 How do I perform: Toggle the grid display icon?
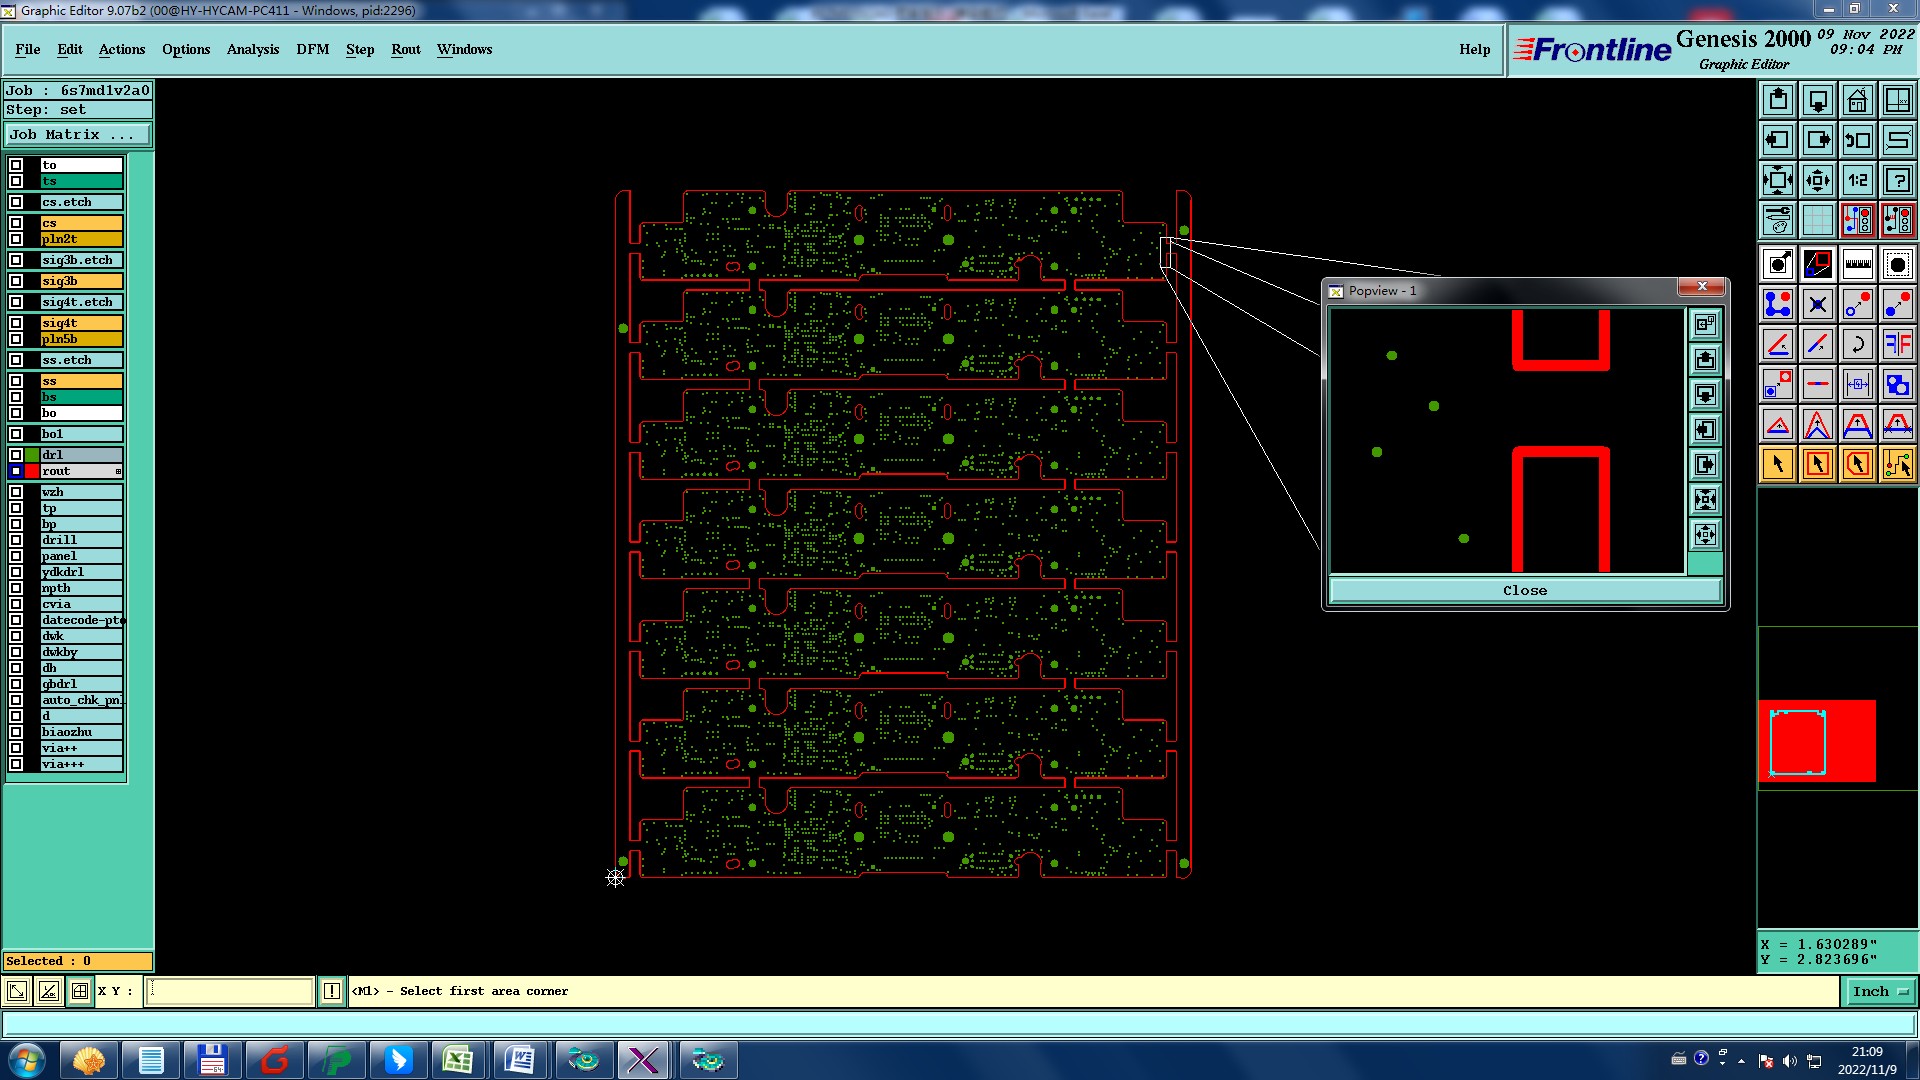click(x=1817, y=220)
